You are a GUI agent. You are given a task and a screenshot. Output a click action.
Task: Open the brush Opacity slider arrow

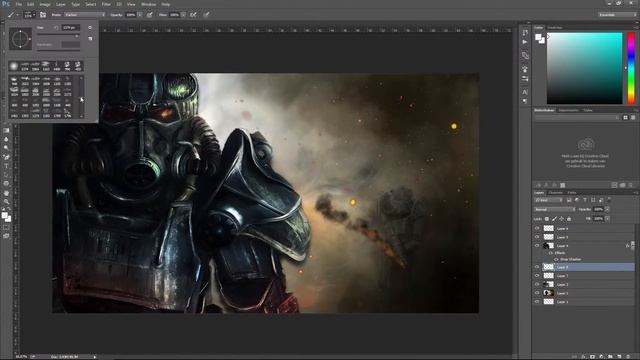140,15
